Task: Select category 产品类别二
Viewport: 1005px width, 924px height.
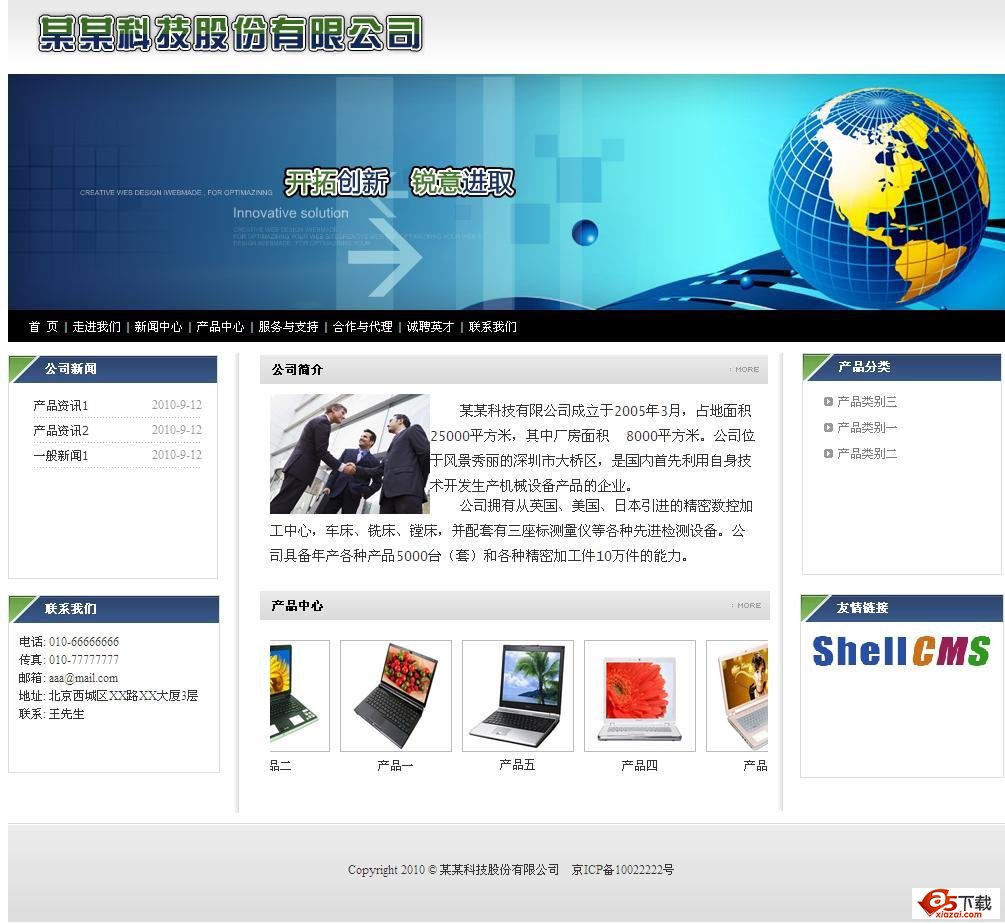Action: point(867,454)
